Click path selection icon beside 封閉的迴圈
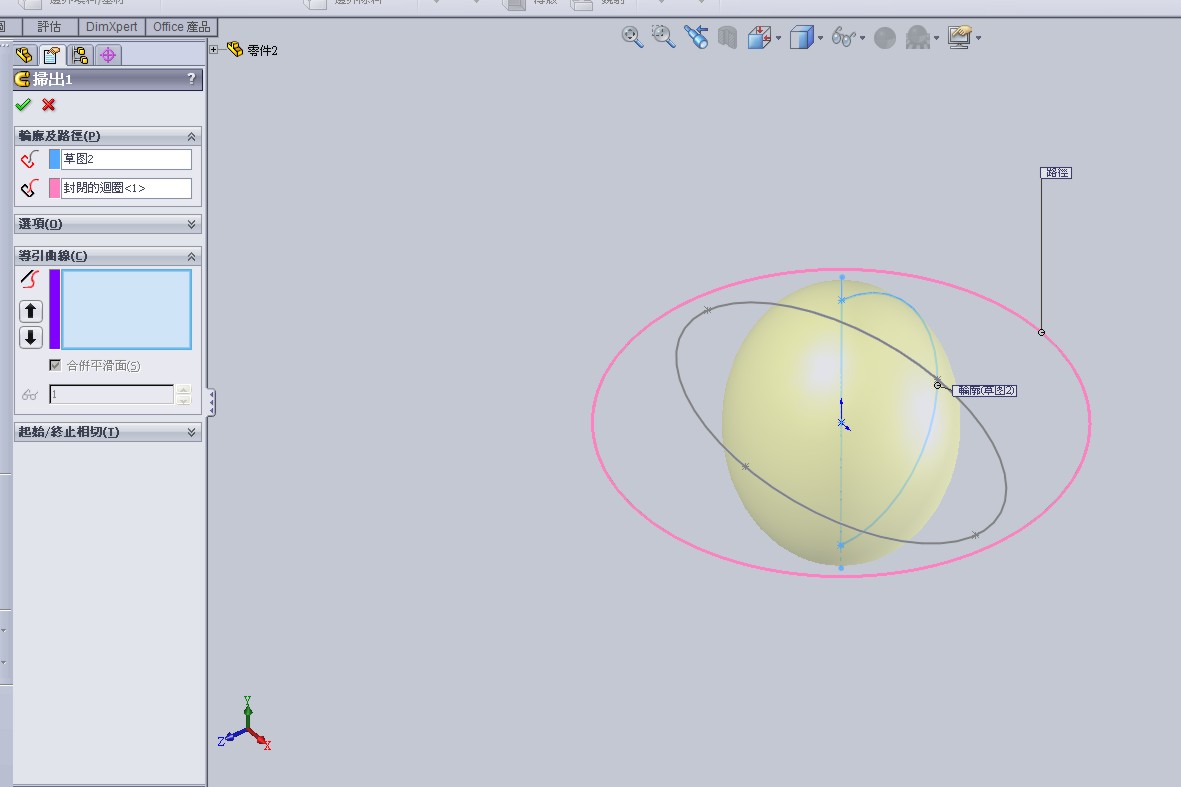Viewport: 1181px width, 787px height. (x=30, y=188)
